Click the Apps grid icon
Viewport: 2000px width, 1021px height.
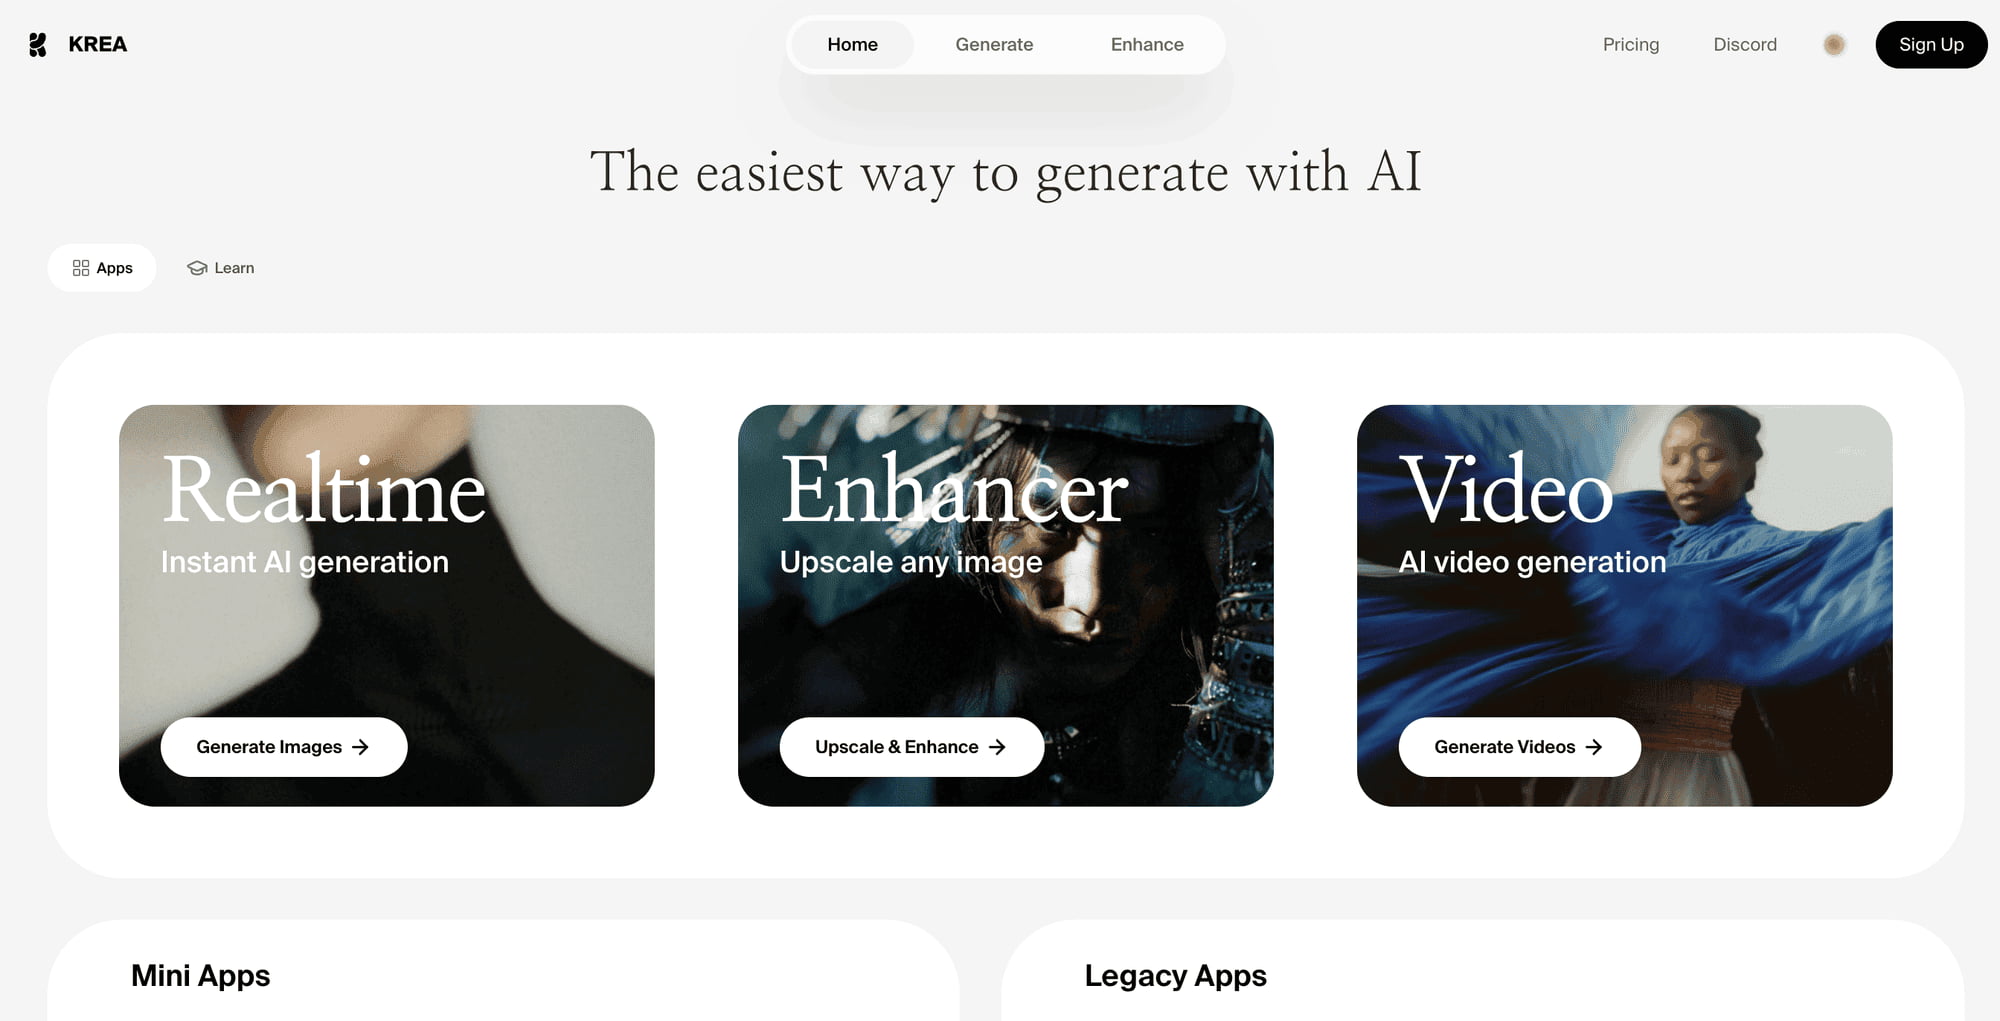(x=81, y=268)
